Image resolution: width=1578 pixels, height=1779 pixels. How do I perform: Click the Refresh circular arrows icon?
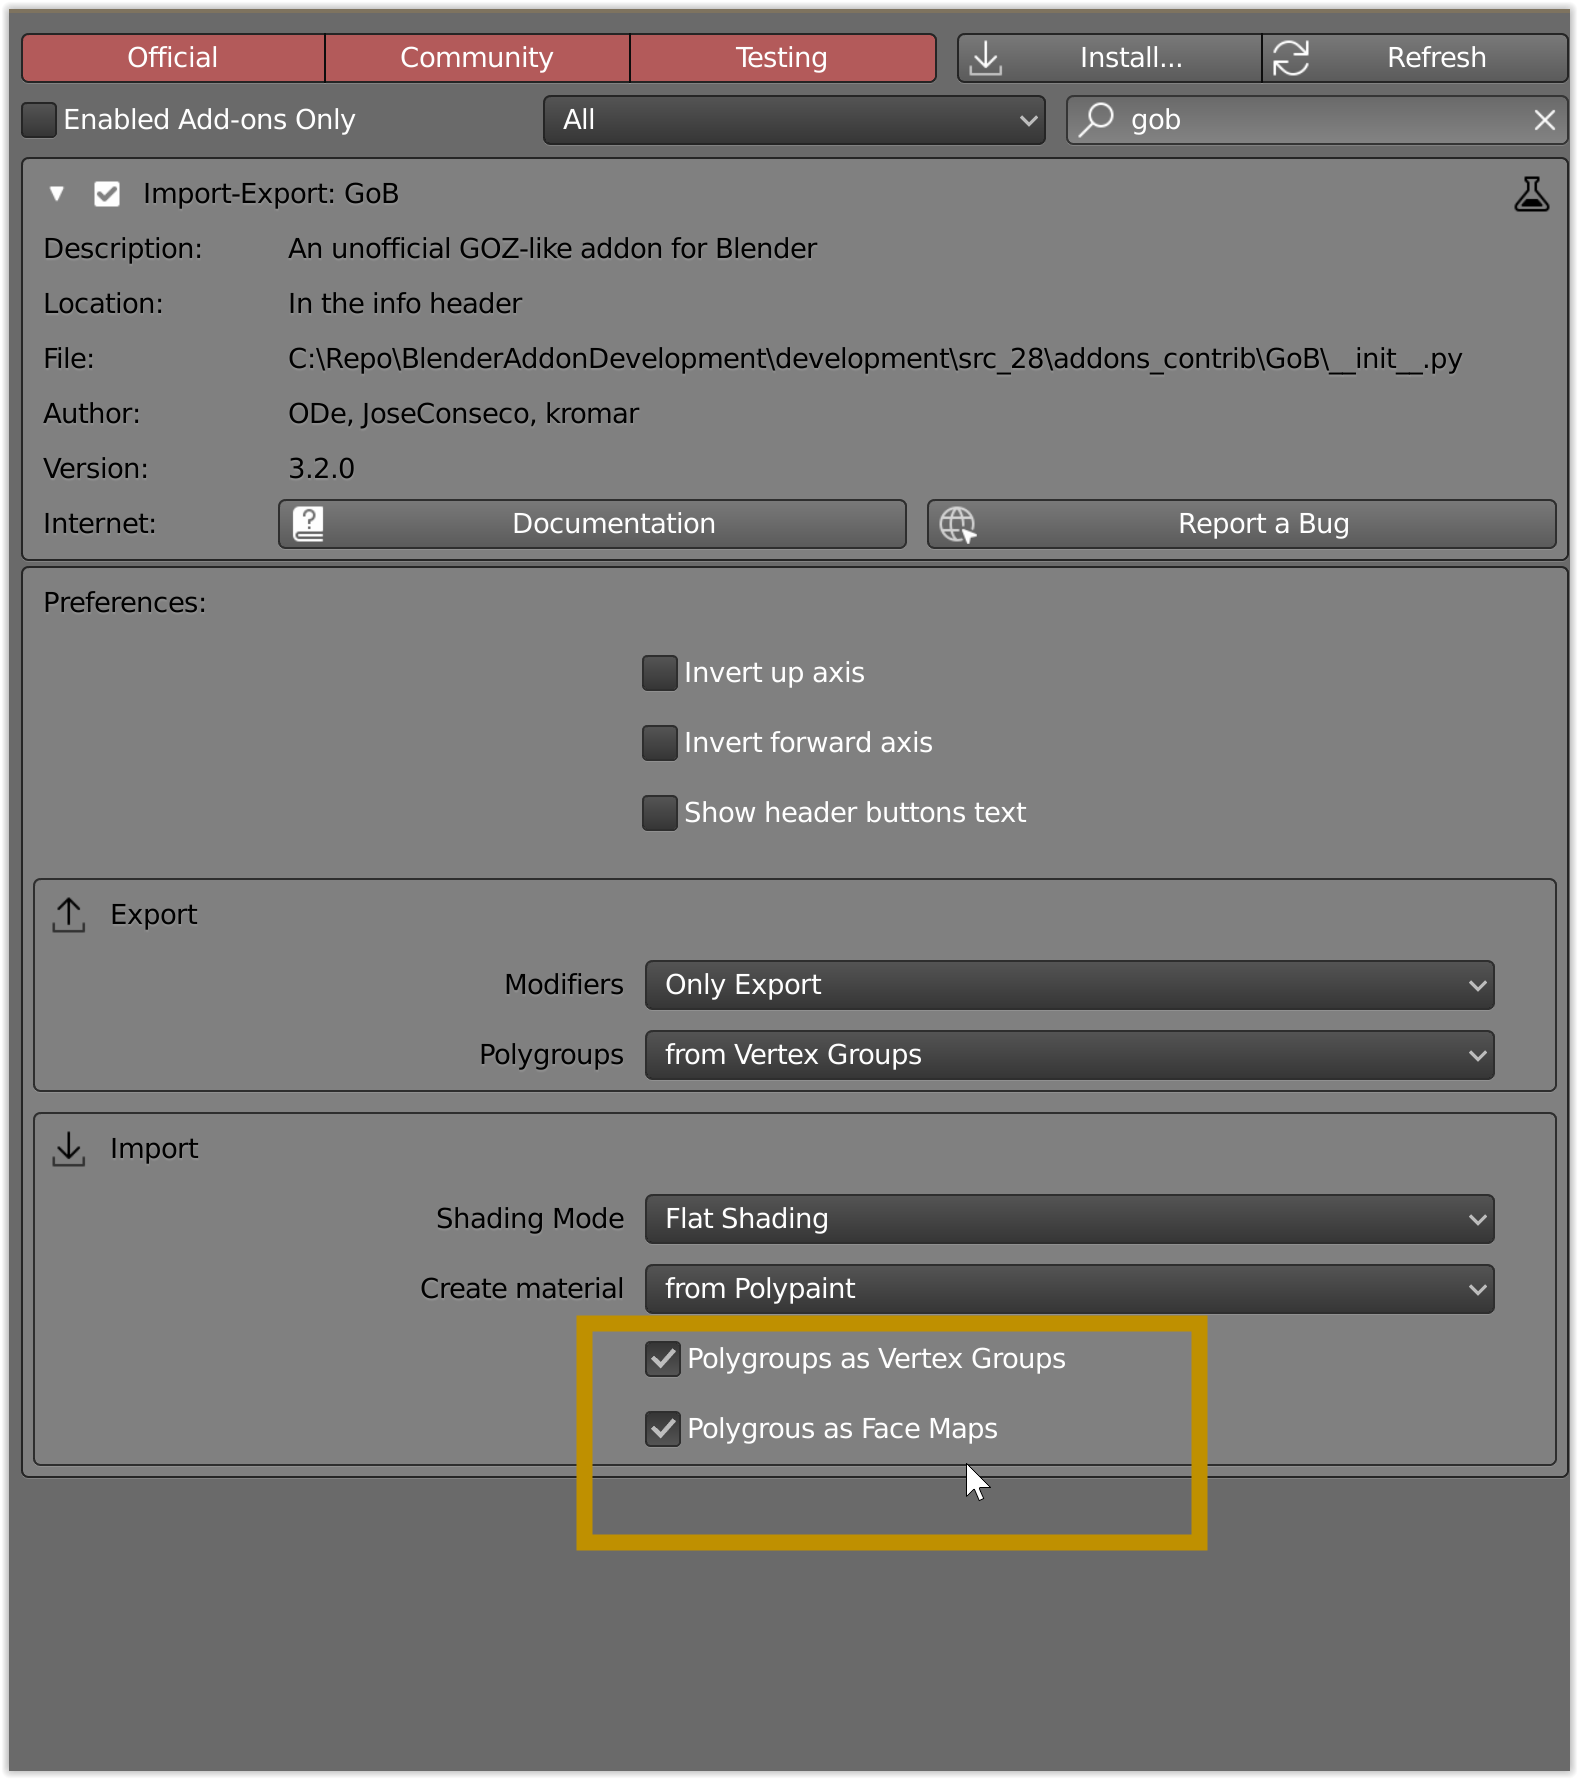click(x=1291, y=58)
